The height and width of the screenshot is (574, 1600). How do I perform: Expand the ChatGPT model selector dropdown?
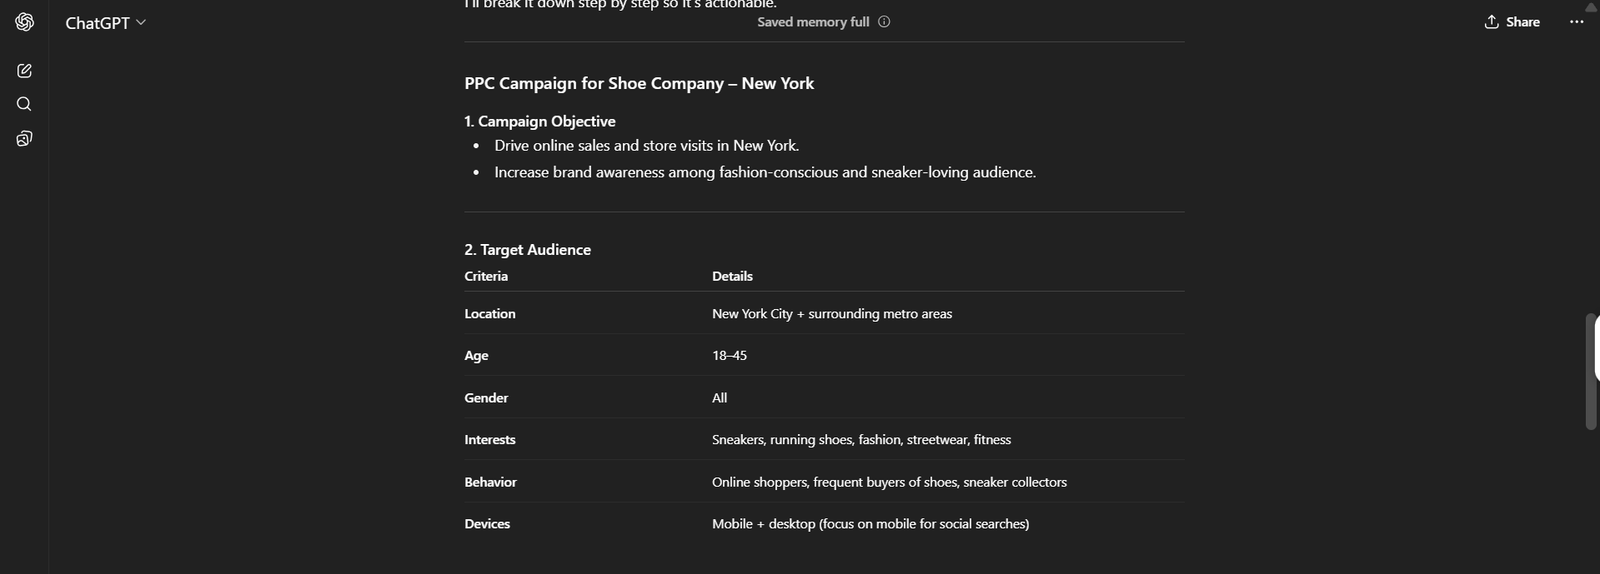coord(106,23)
